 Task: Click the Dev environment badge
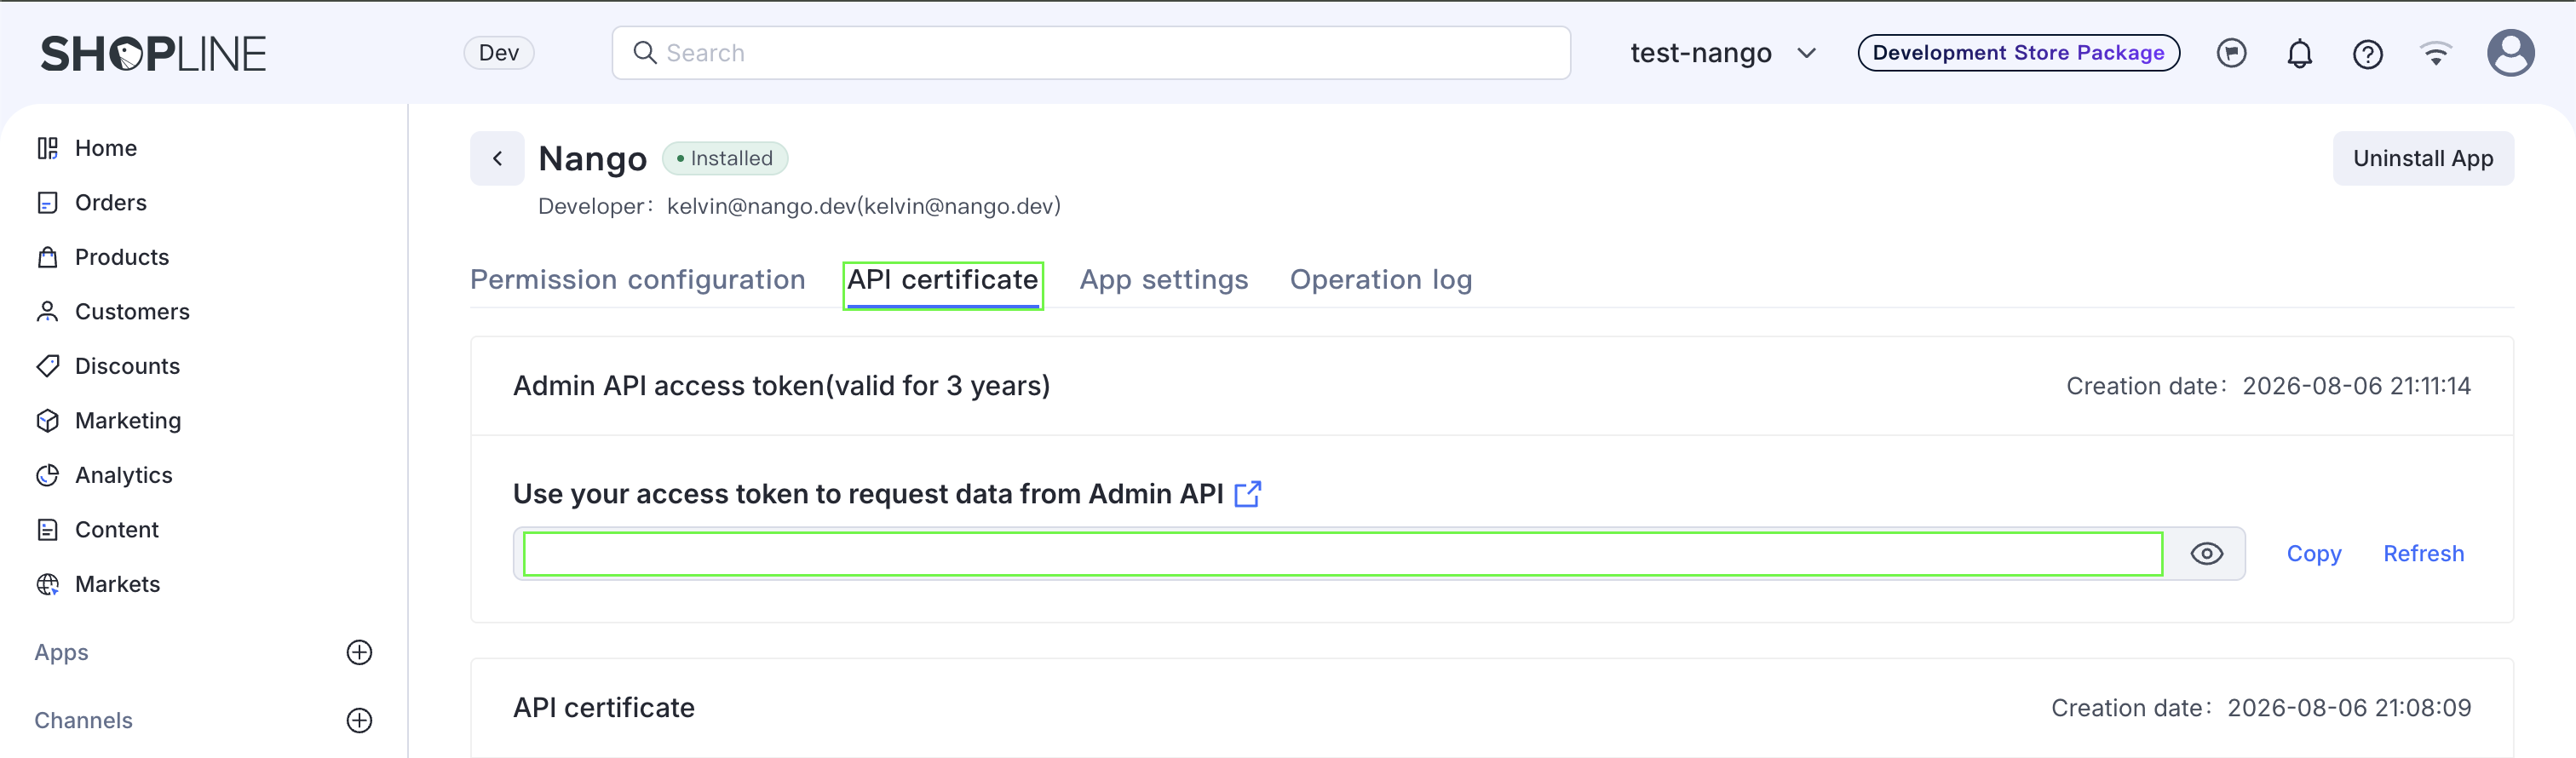click(x=499, y=53)
